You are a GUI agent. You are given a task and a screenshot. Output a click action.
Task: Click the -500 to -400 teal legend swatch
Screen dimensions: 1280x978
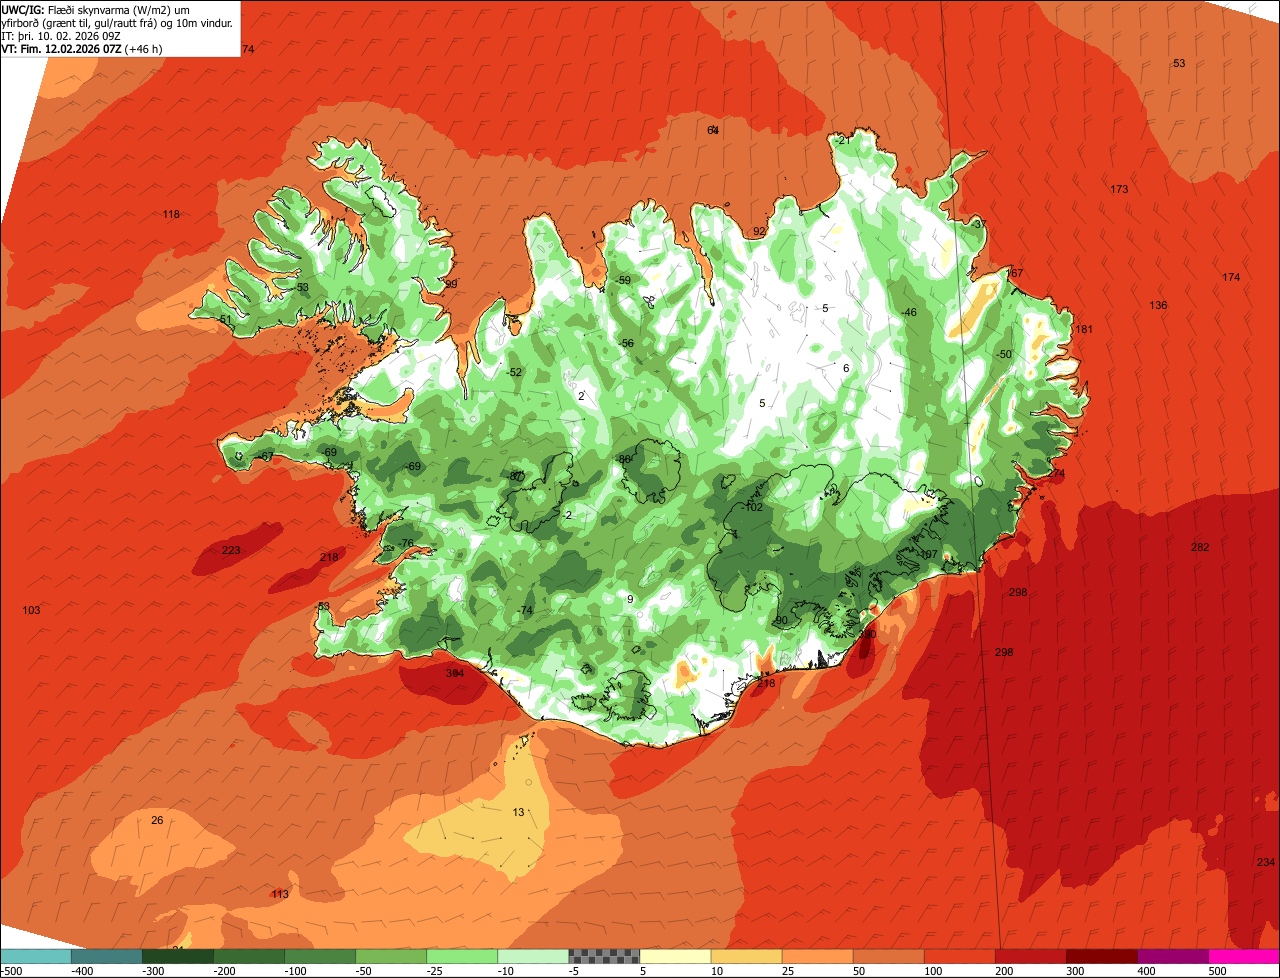[35, 956]
